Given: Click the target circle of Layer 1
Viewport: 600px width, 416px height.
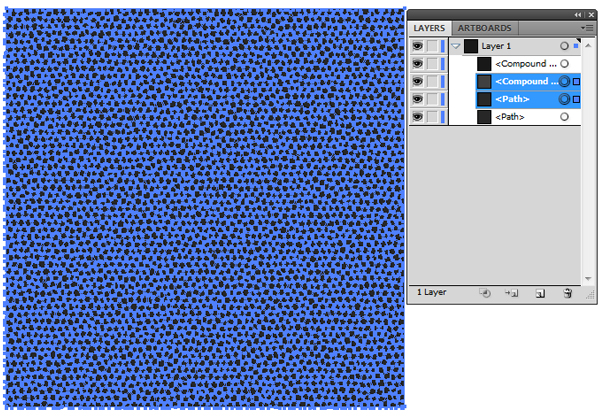Looking at the screenshot, I should coord(564,46).
